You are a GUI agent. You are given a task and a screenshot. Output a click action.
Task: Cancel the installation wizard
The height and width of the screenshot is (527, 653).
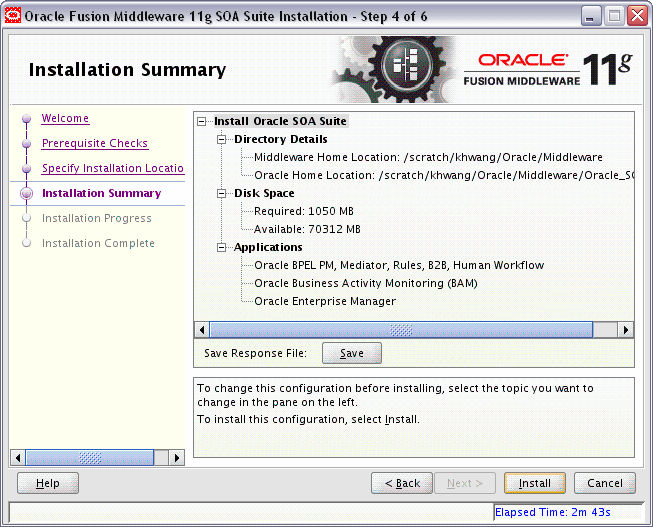tap(605, 483)
